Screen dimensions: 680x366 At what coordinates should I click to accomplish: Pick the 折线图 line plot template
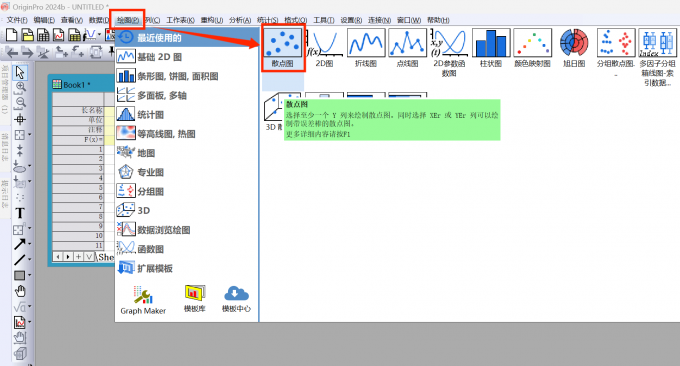coord(366,48)
